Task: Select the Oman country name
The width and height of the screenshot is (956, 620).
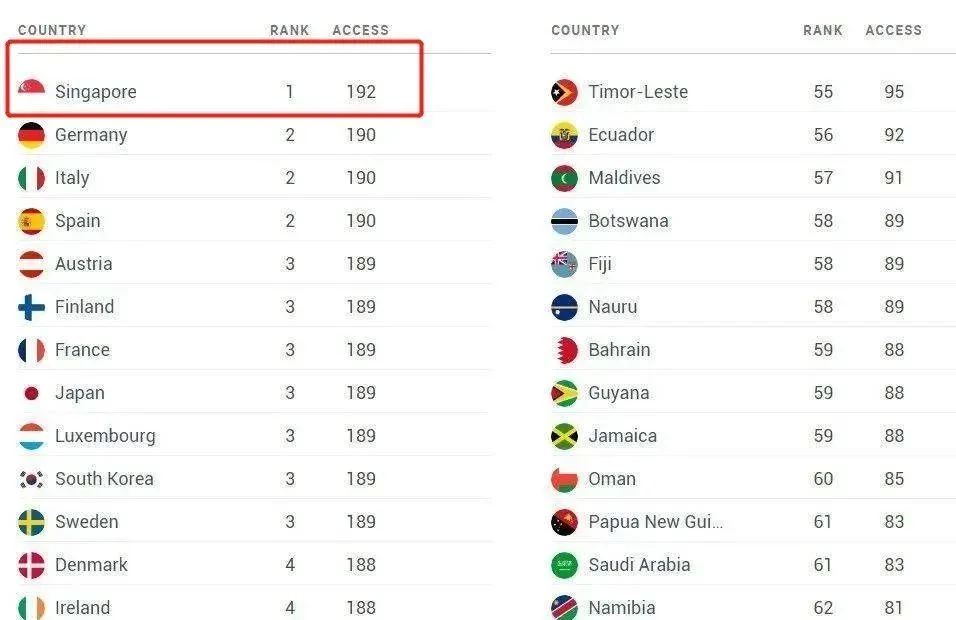Action: click(x=612, y=479)
